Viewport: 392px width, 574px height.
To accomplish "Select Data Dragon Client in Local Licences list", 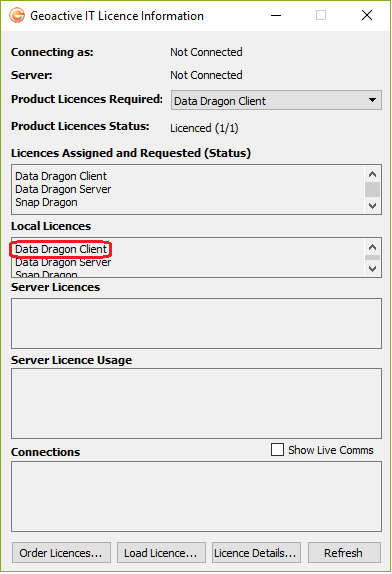I will click(x=61, y=249).
